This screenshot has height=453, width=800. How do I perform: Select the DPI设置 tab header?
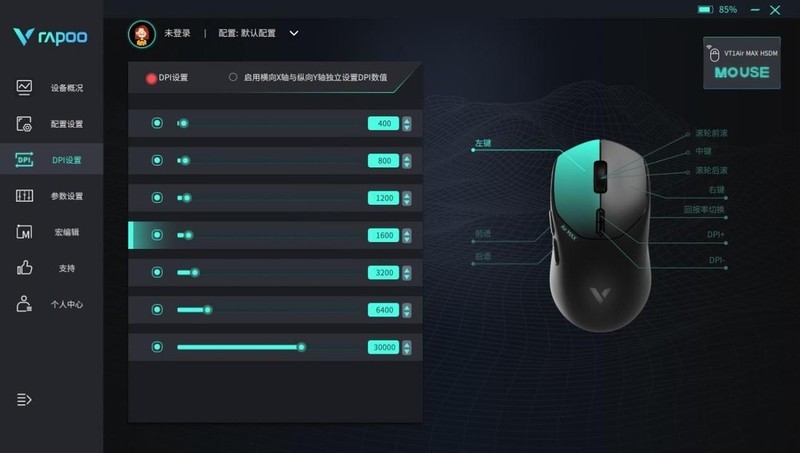(x=167, y=78)
